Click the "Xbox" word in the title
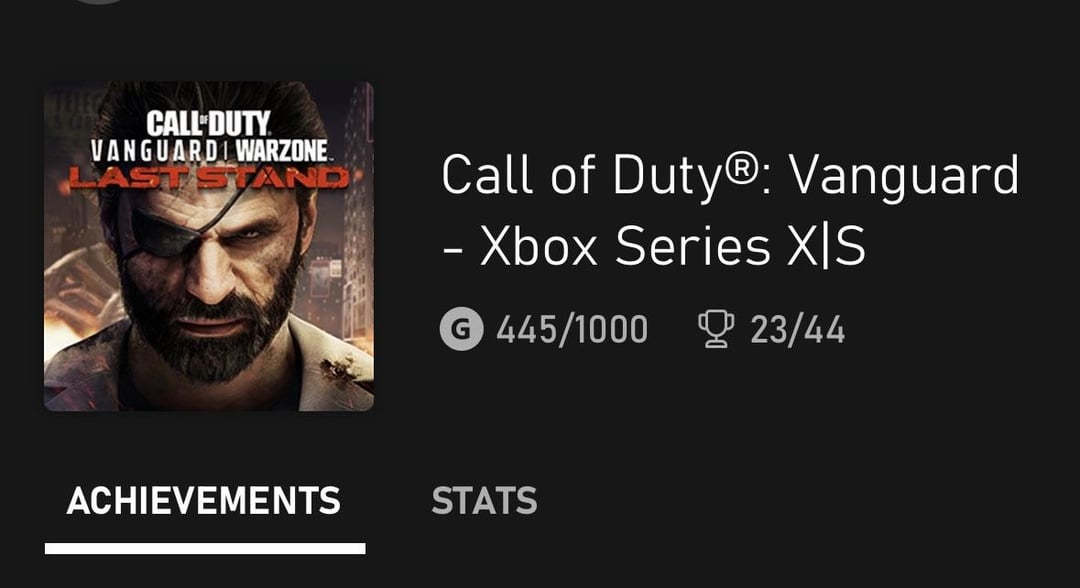This screenshot has height=588, width=1080. [540, 248]
